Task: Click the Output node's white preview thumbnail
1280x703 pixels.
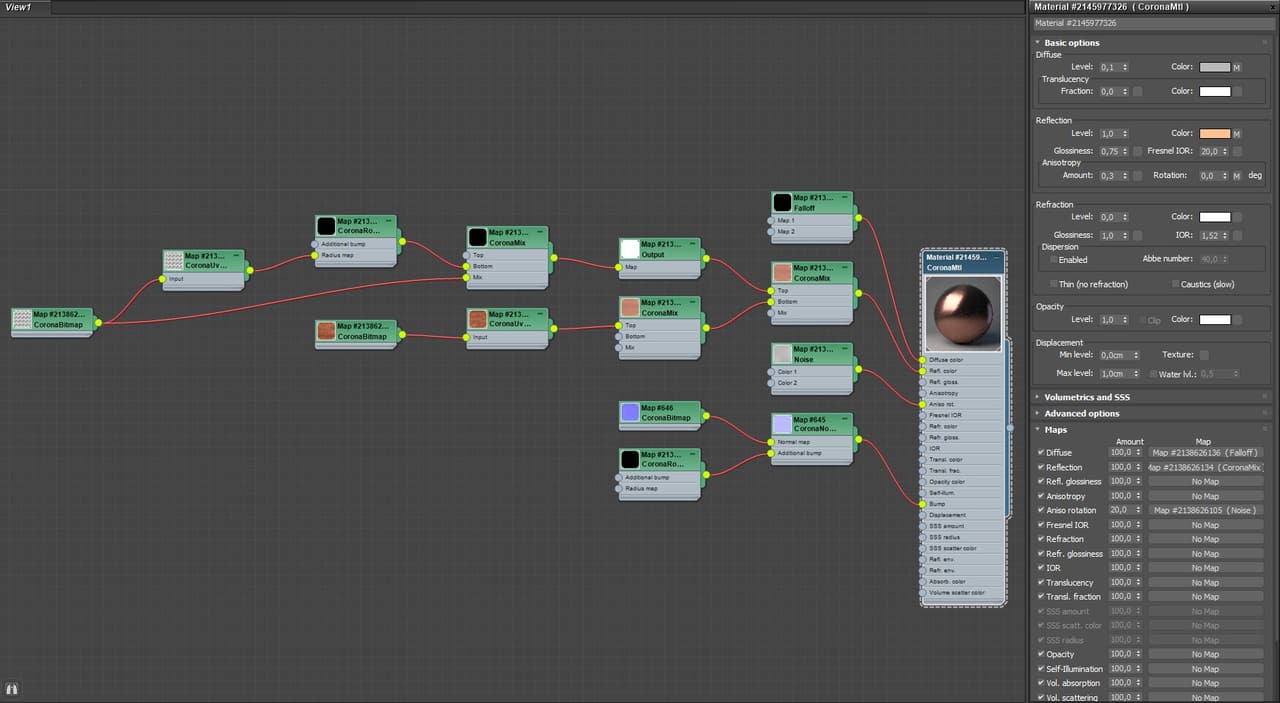Action: point(629,249)
